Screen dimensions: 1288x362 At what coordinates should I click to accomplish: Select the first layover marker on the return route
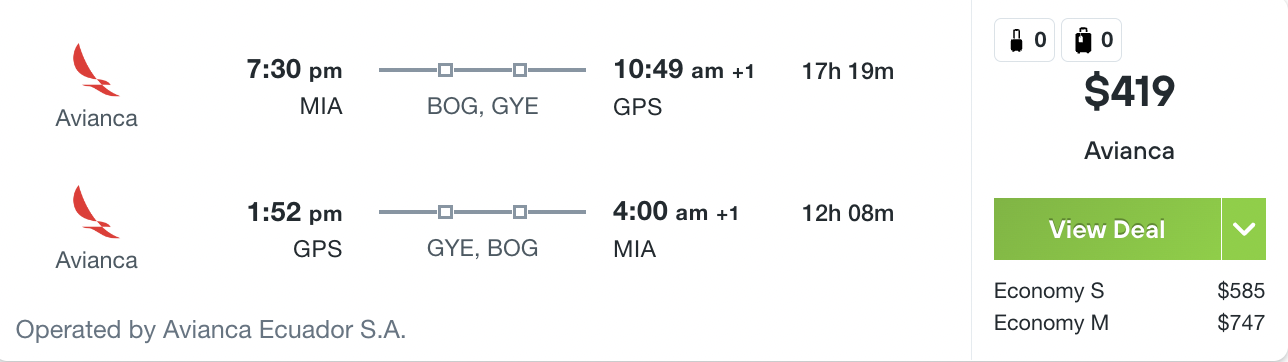pyautogui.click(x=446, y=212)
